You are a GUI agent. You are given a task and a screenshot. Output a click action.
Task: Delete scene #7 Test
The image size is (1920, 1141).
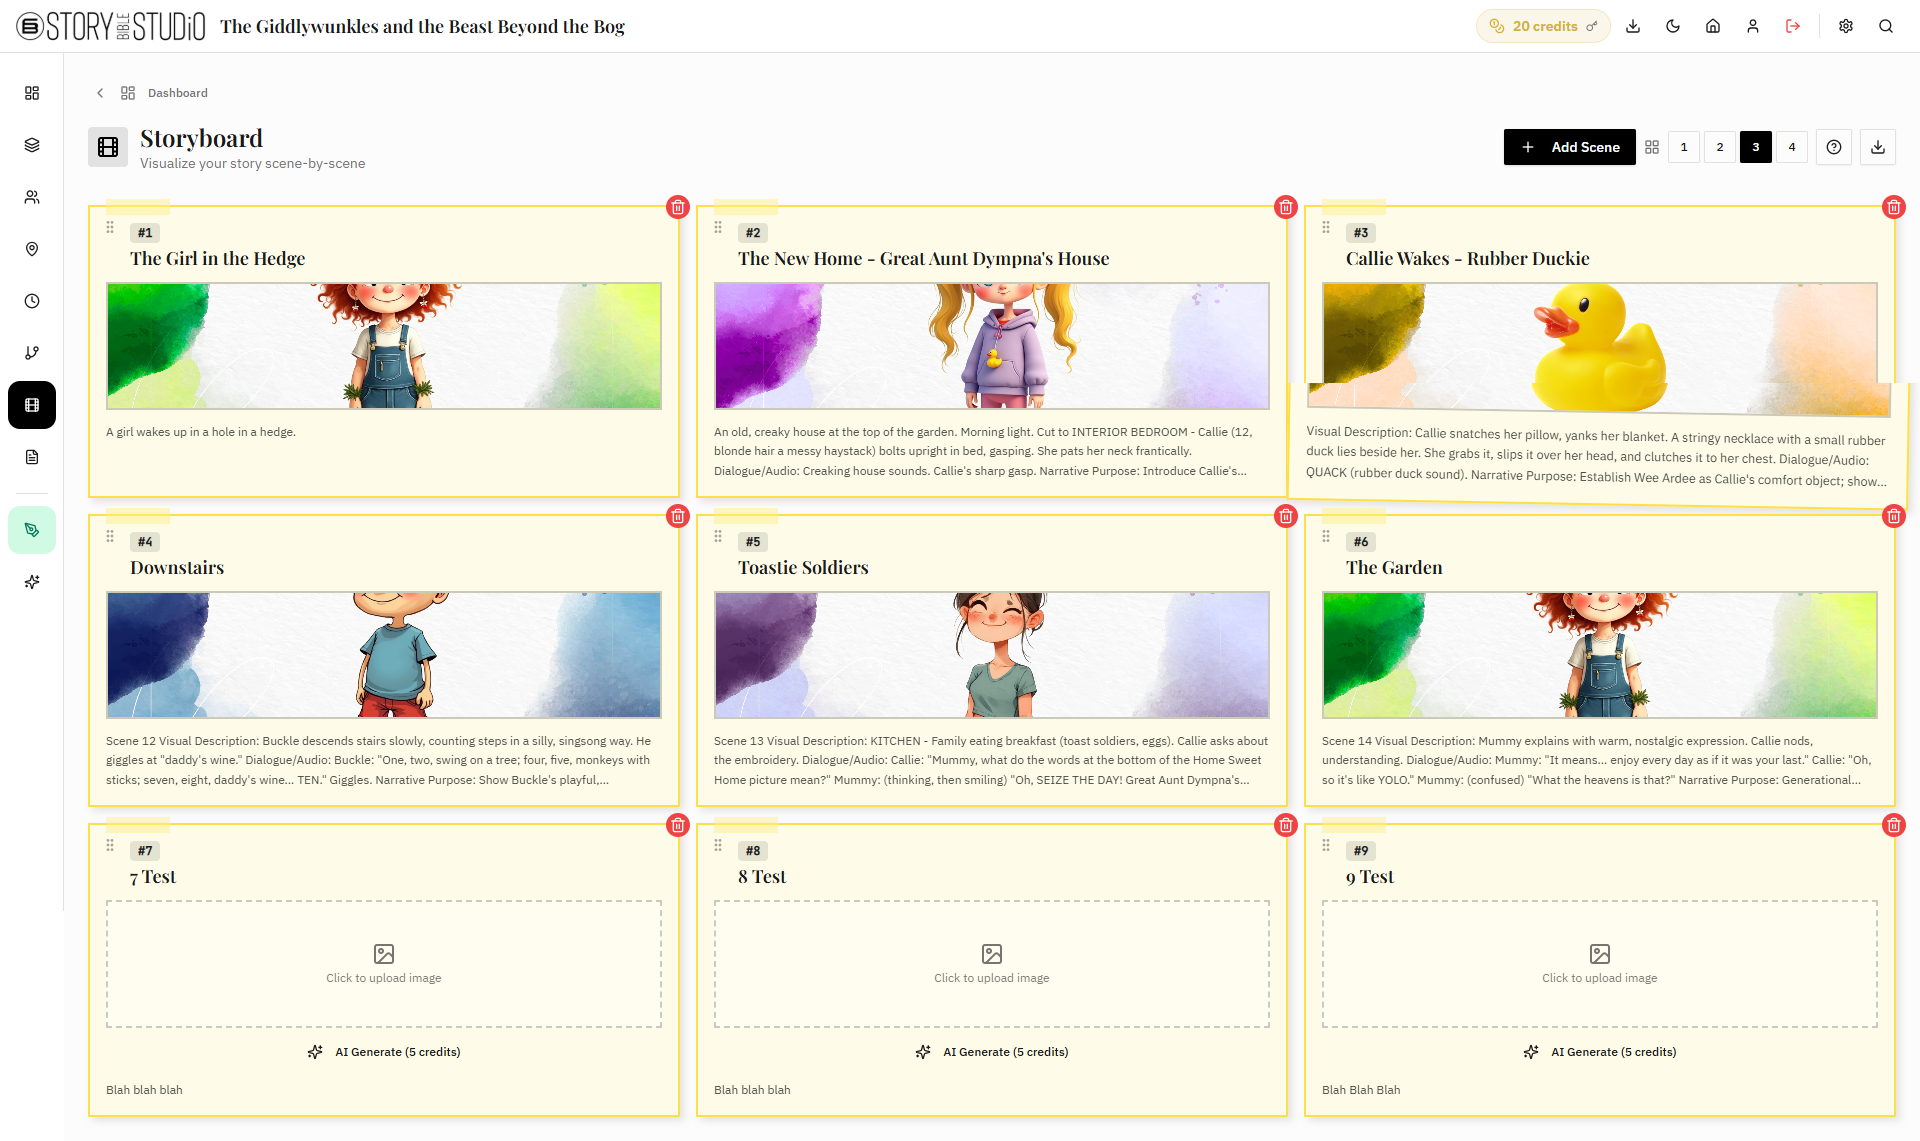(x=678, y=825)
